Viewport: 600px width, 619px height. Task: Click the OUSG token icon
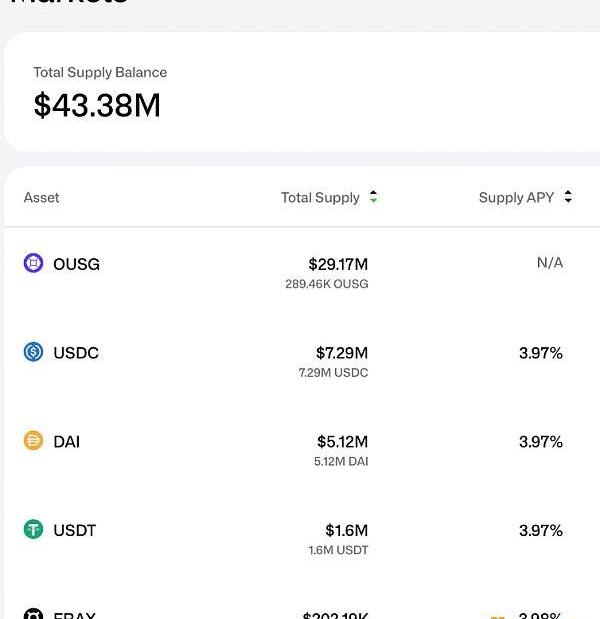point(33,263)
